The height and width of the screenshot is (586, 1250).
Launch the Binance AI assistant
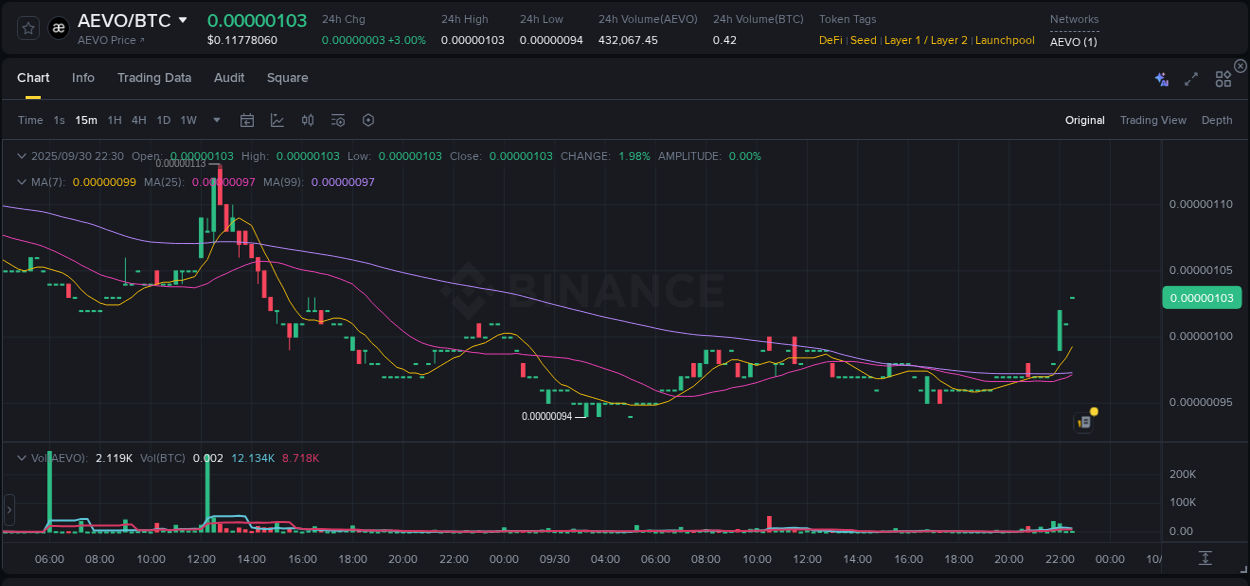(x=1161, y=78)
